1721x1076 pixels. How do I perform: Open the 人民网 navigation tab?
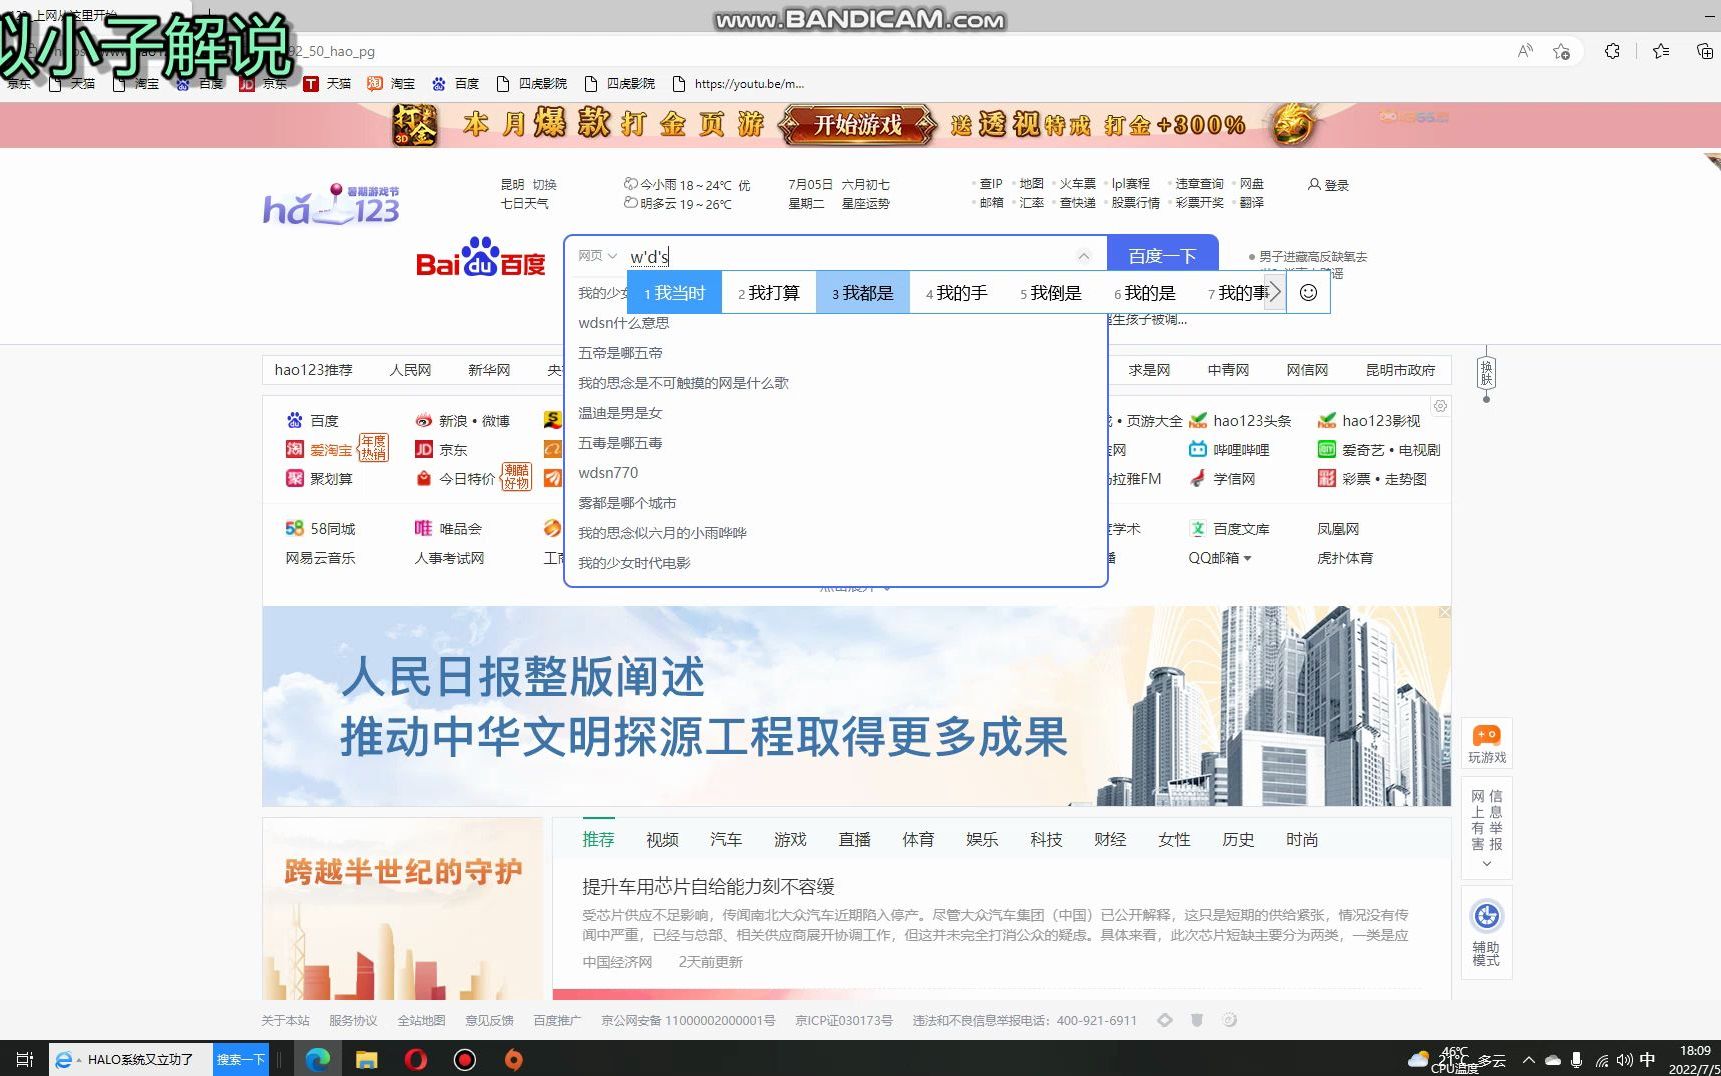[x=410, y=370]
